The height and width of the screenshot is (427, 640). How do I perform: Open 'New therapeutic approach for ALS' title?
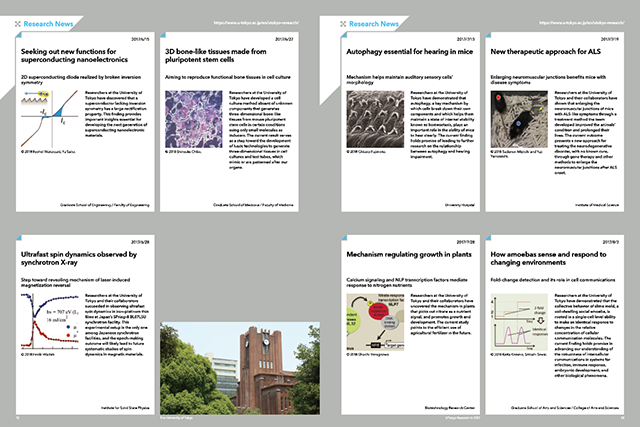pos(545,52)
